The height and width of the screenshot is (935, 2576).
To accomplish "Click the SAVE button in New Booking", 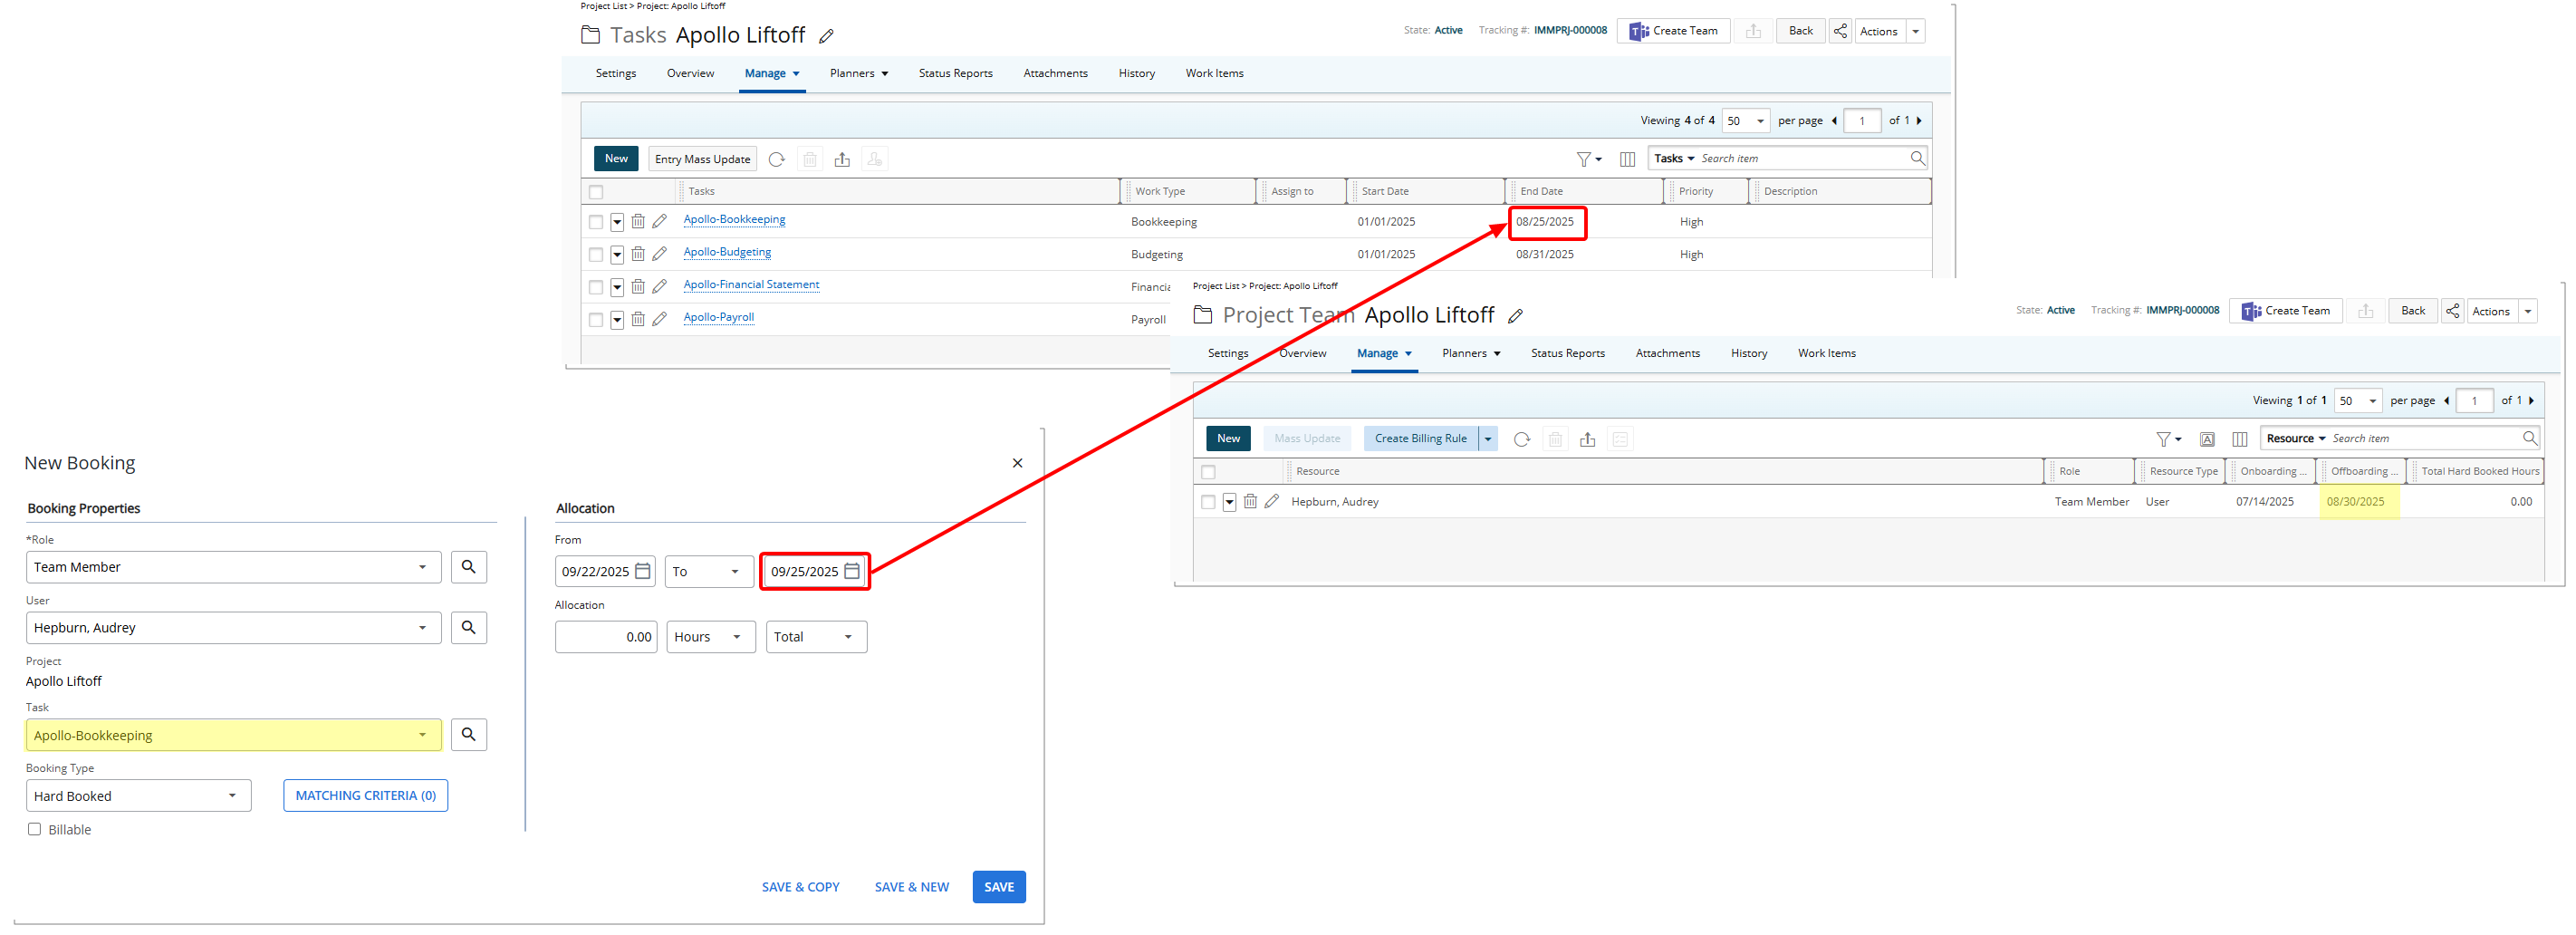I will pyautogui.click(x=998, y=887).
